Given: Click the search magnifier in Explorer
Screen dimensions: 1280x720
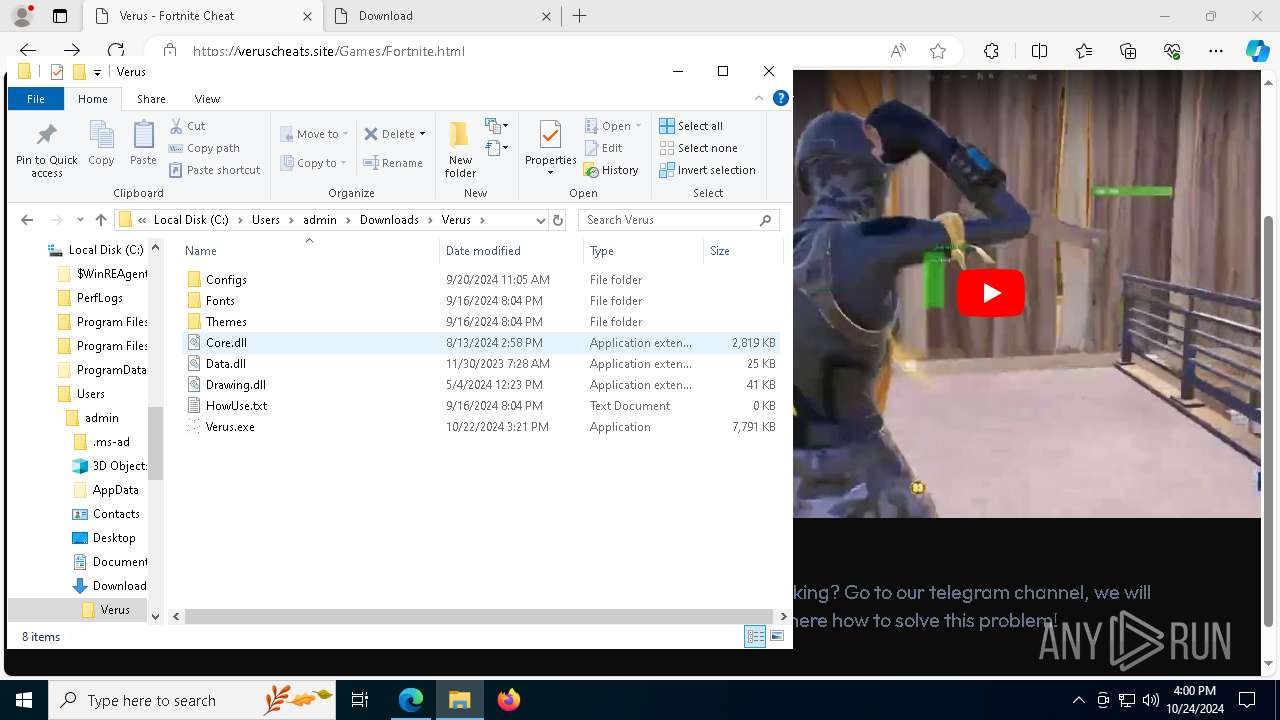Looking at the screenshot, I should [766, 220].
